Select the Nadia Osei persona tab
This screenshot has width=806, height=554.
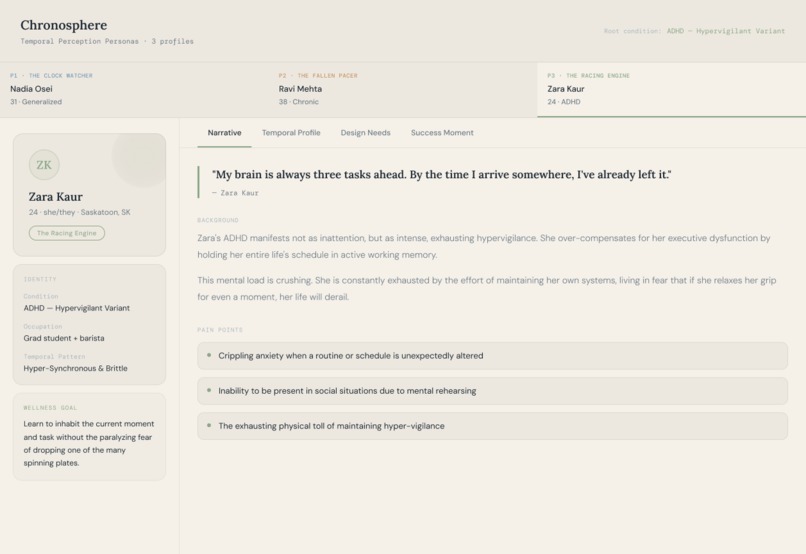tap(134, 90)
